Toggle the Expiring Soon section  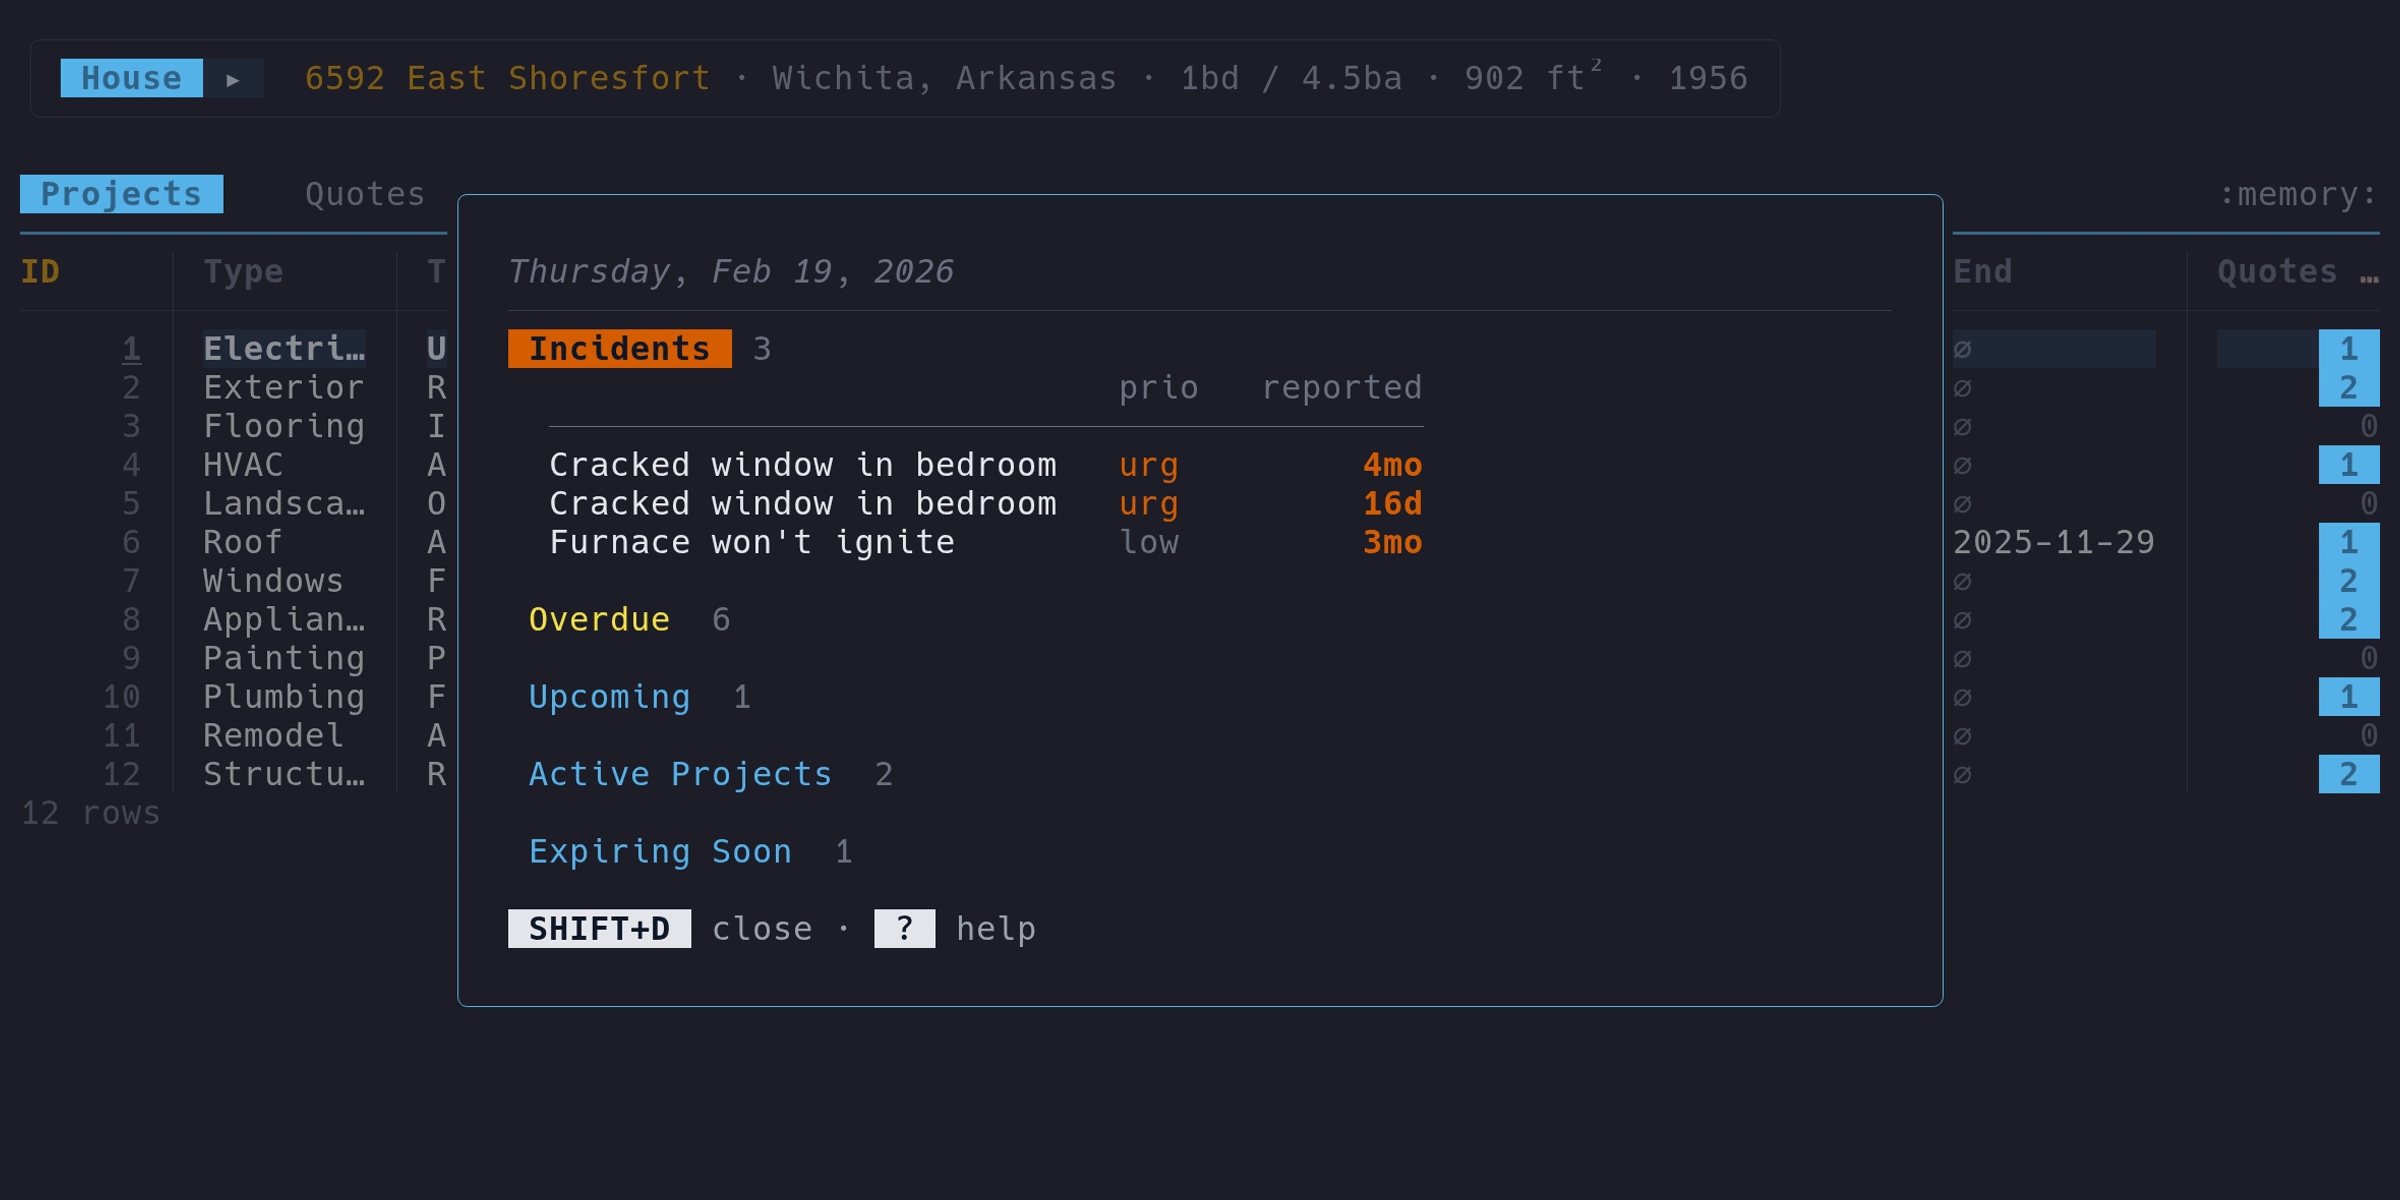(660, 851)
